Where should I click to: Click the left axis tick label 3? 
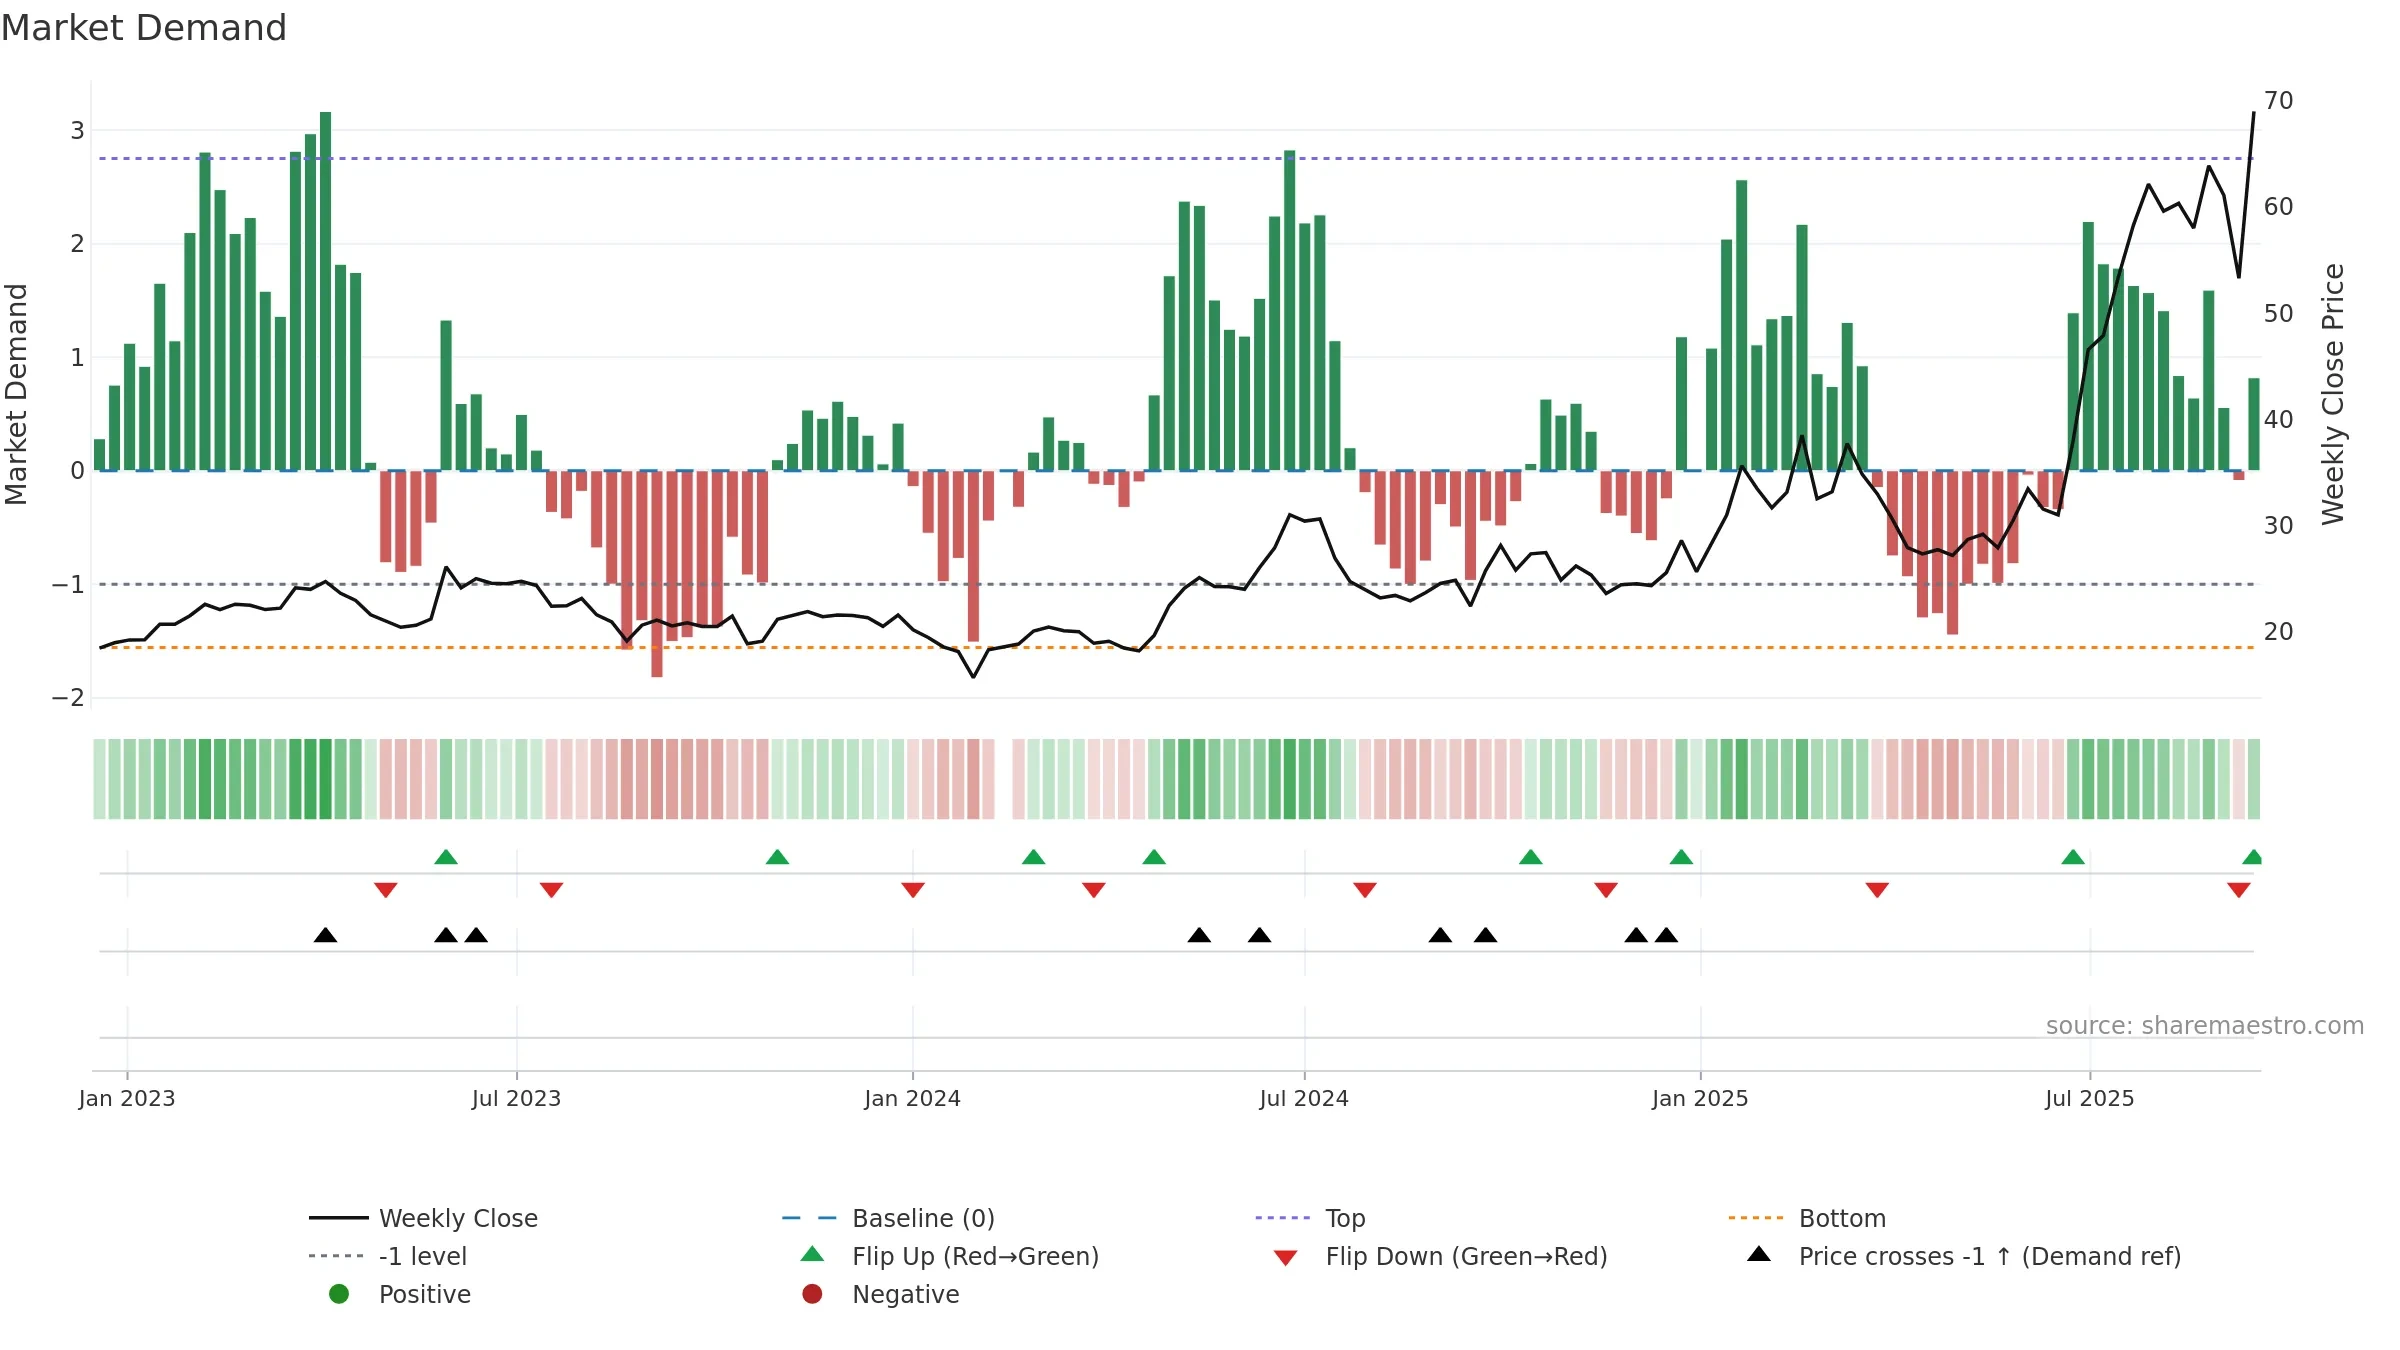(77, 130)
